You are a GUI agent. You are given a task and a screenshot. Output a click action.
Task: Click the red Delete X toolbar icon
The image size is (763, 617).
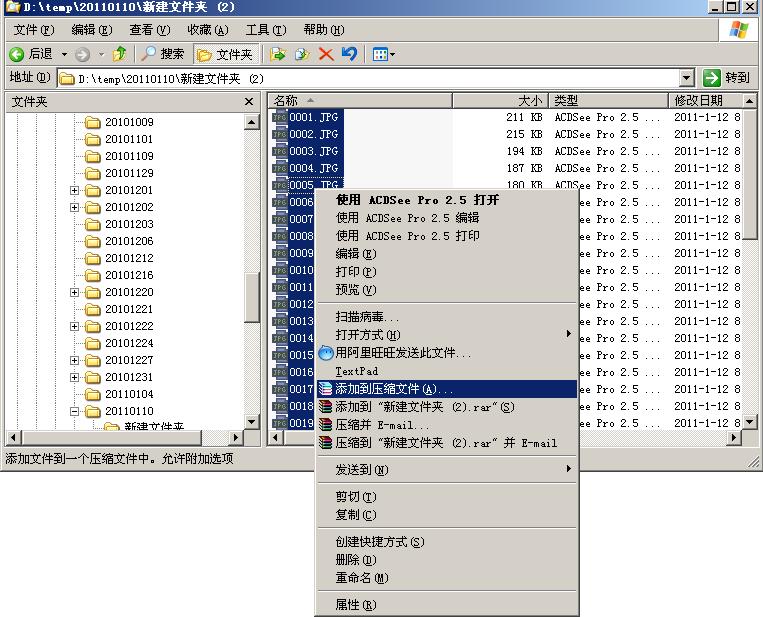[326, 54]
